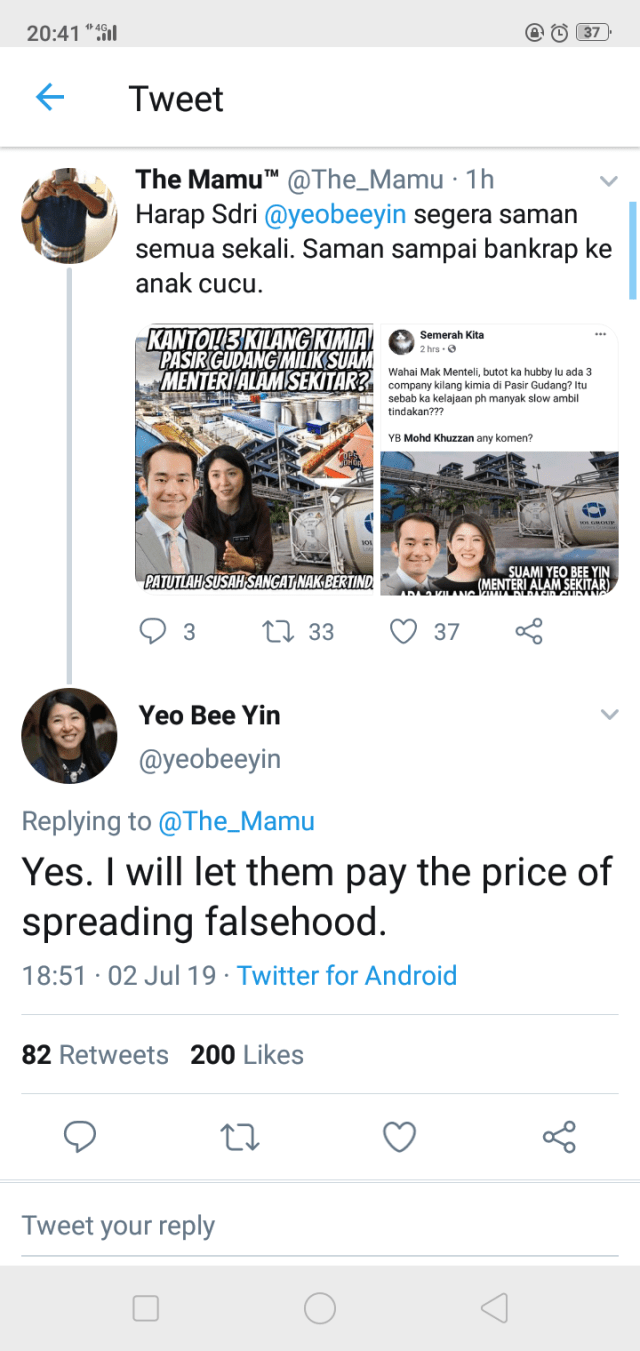Expand options chevron on The Mamu's tweet

[x=608, y=181]
